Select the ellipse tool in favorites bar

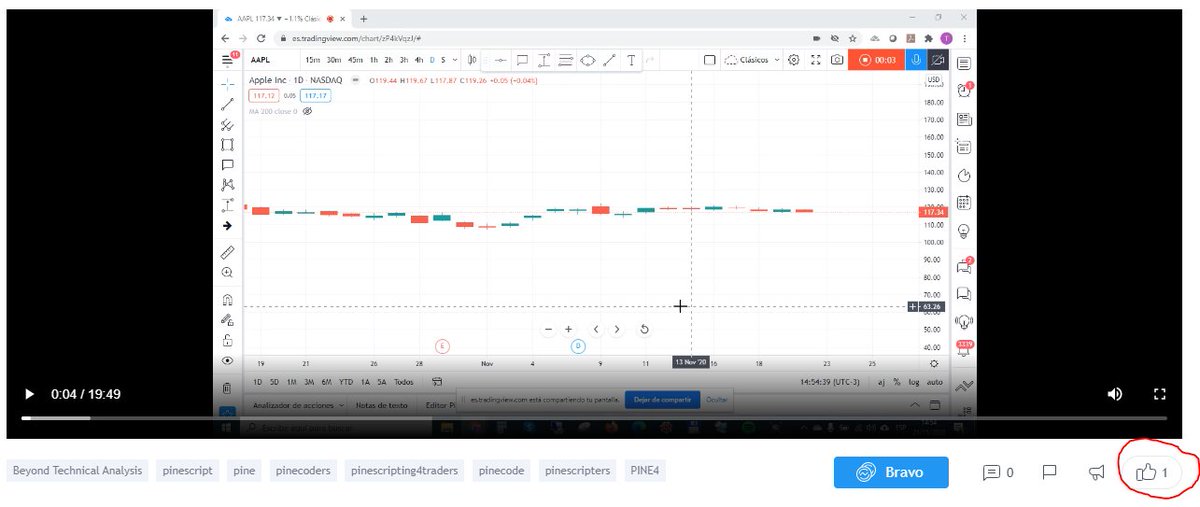[588, 60]
